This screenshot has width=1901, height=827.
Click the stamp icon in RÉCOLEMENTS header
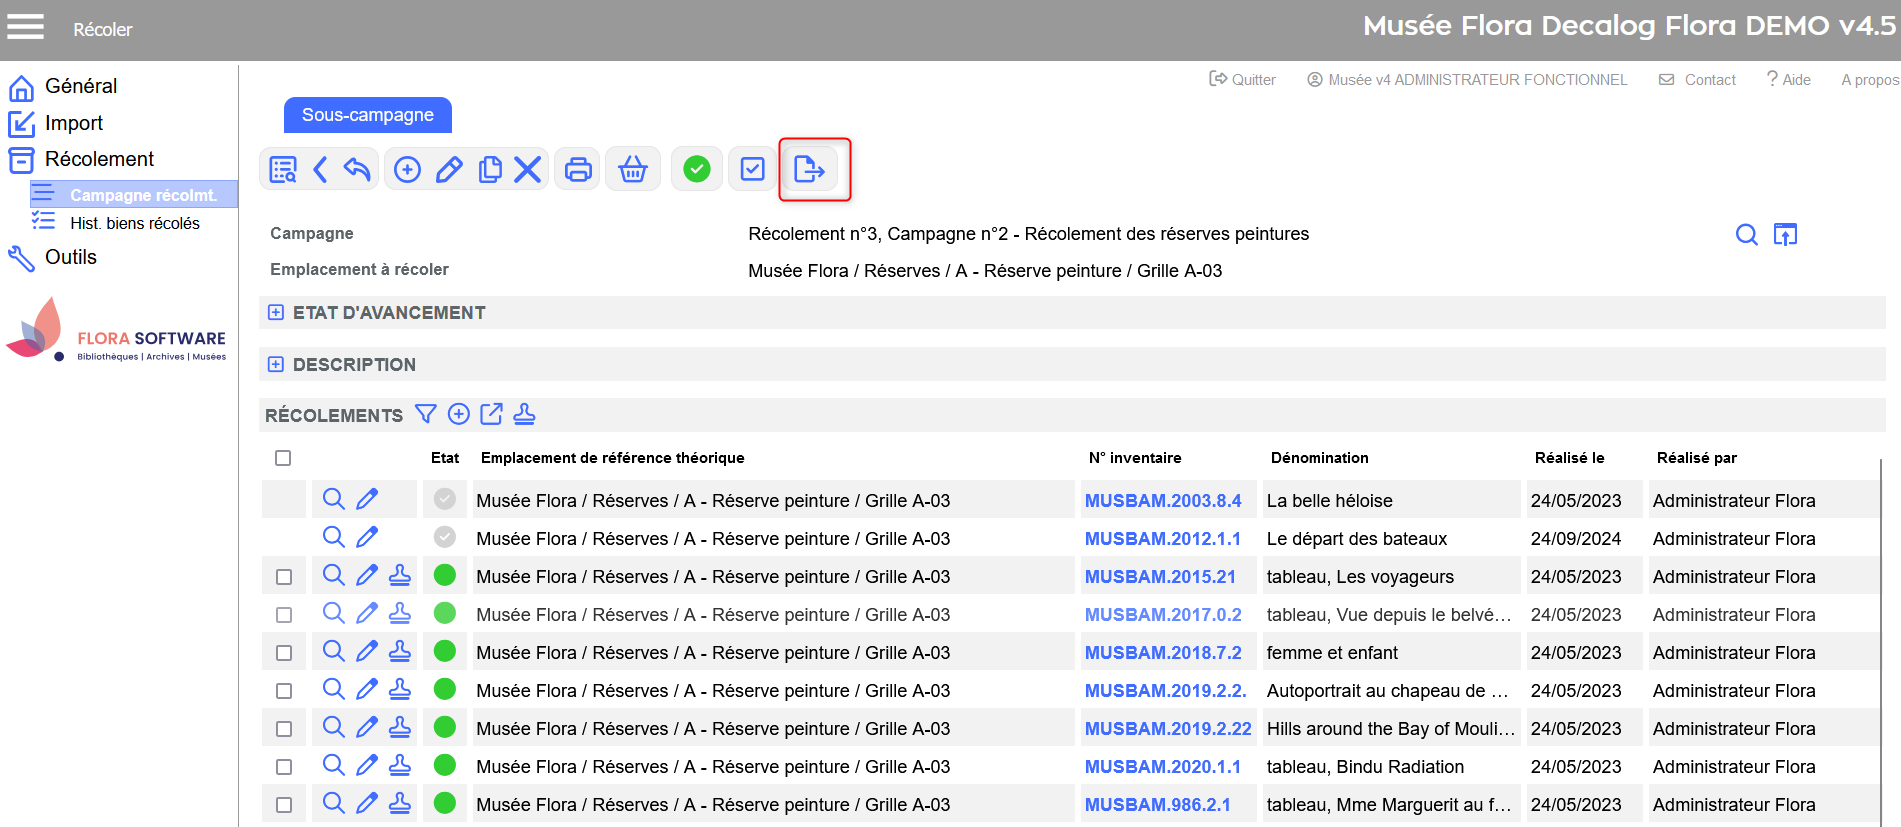click(x=524, y=414)
